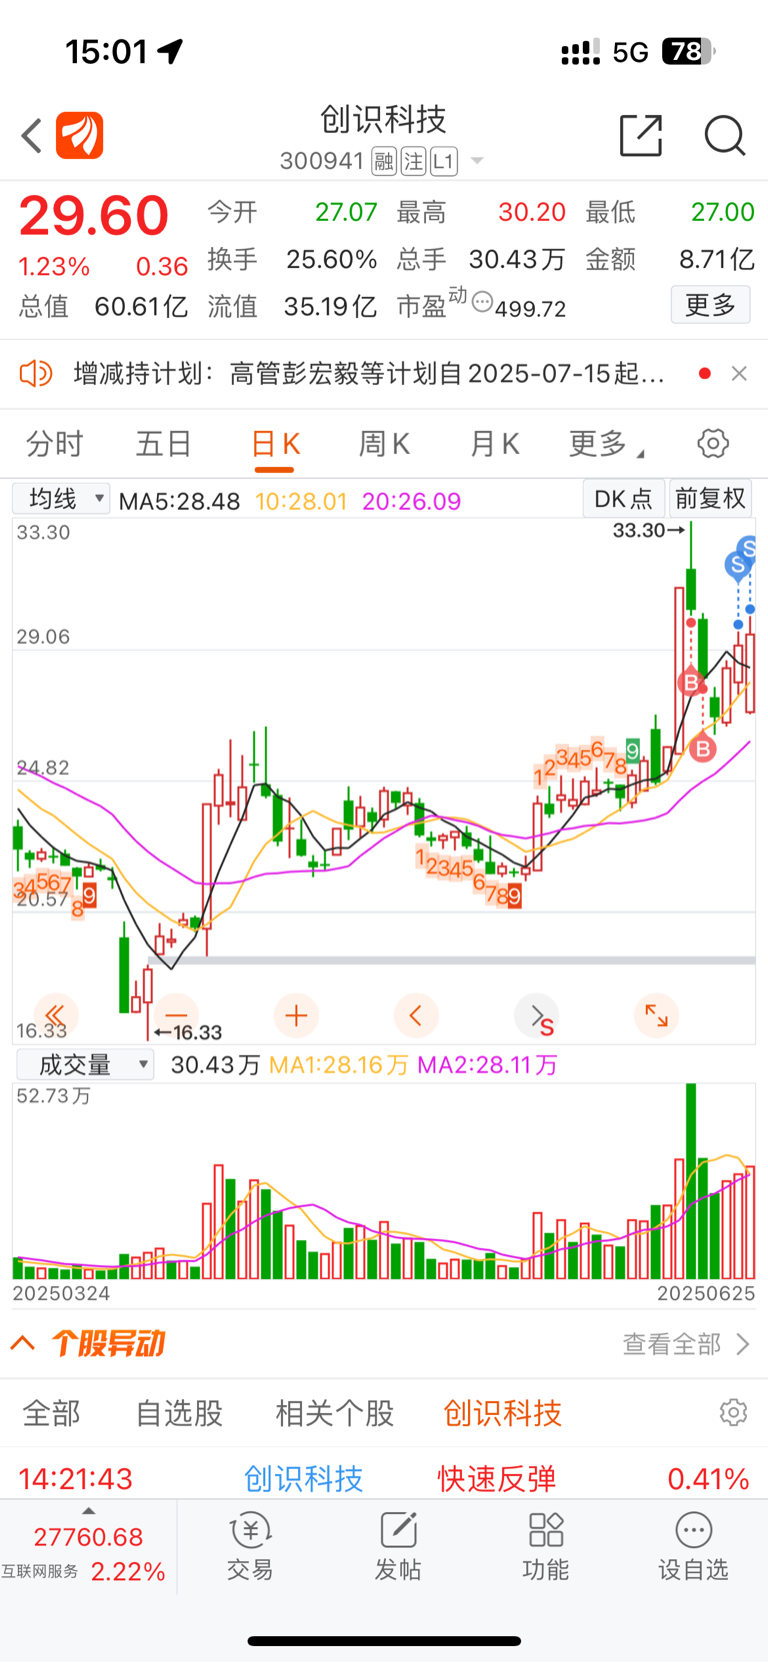The height and width of the screenshot is (1663, 768).
Task: Tap the battery 78 indicator
Action: (688, 51)
